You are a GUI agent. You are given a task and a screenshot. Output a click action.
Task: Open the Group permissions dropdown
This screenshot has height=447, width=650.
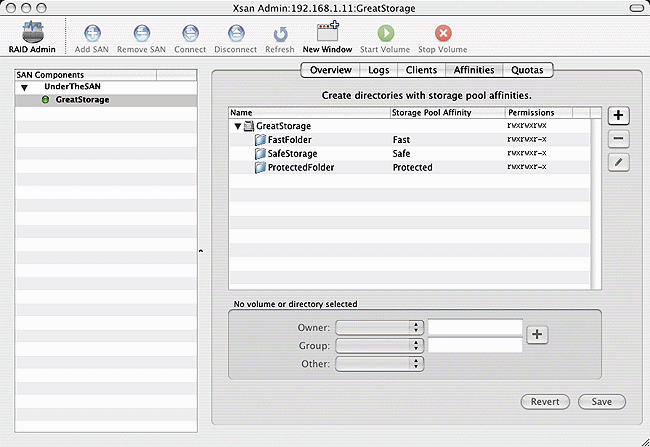point(379,345)
